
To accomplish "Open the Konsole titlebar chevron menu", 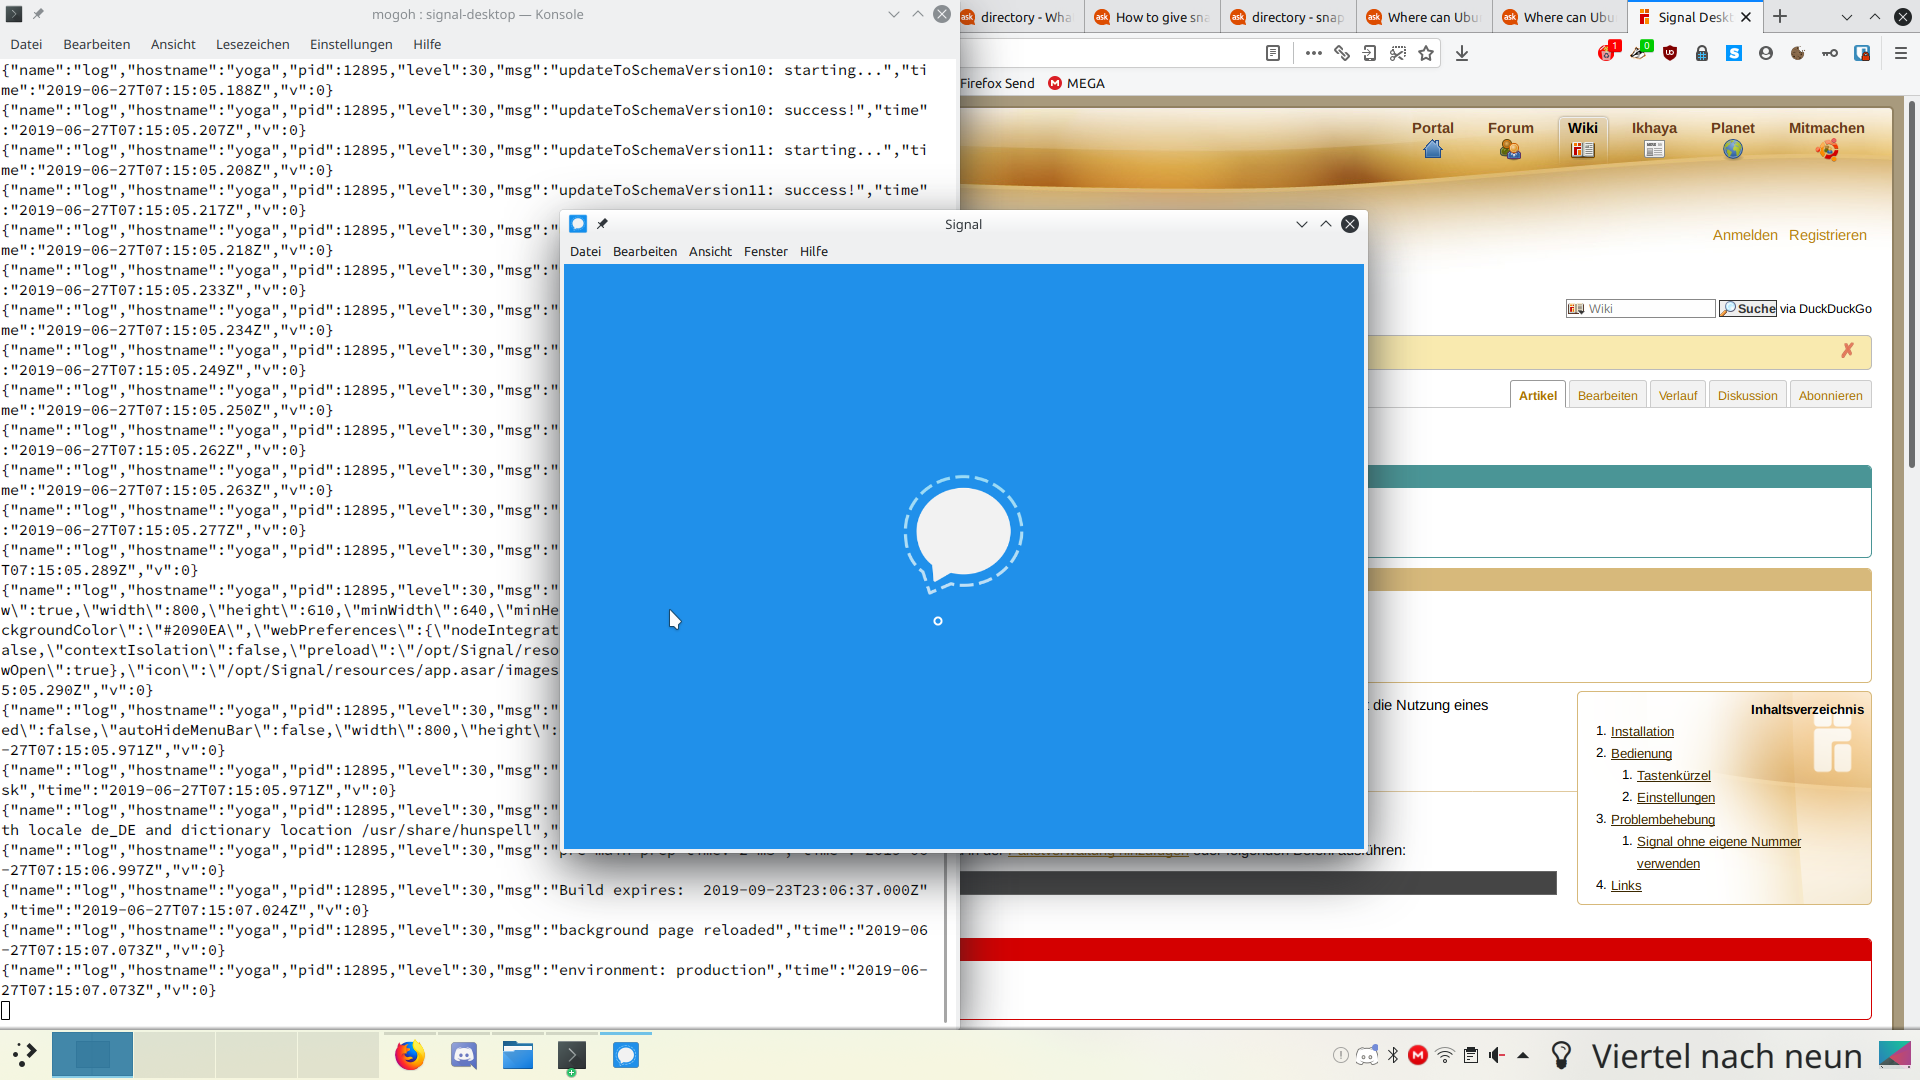I will 893,14.
